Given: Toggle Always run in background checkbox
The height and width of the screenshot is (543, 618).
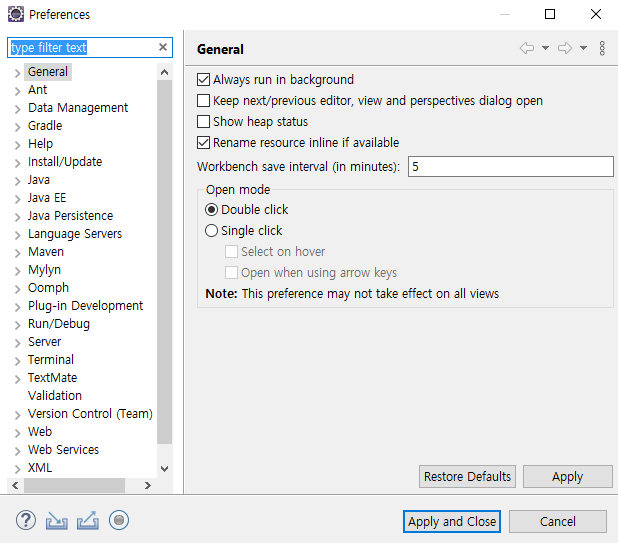Looking at the screenshot, I should [x=203, y=80].
